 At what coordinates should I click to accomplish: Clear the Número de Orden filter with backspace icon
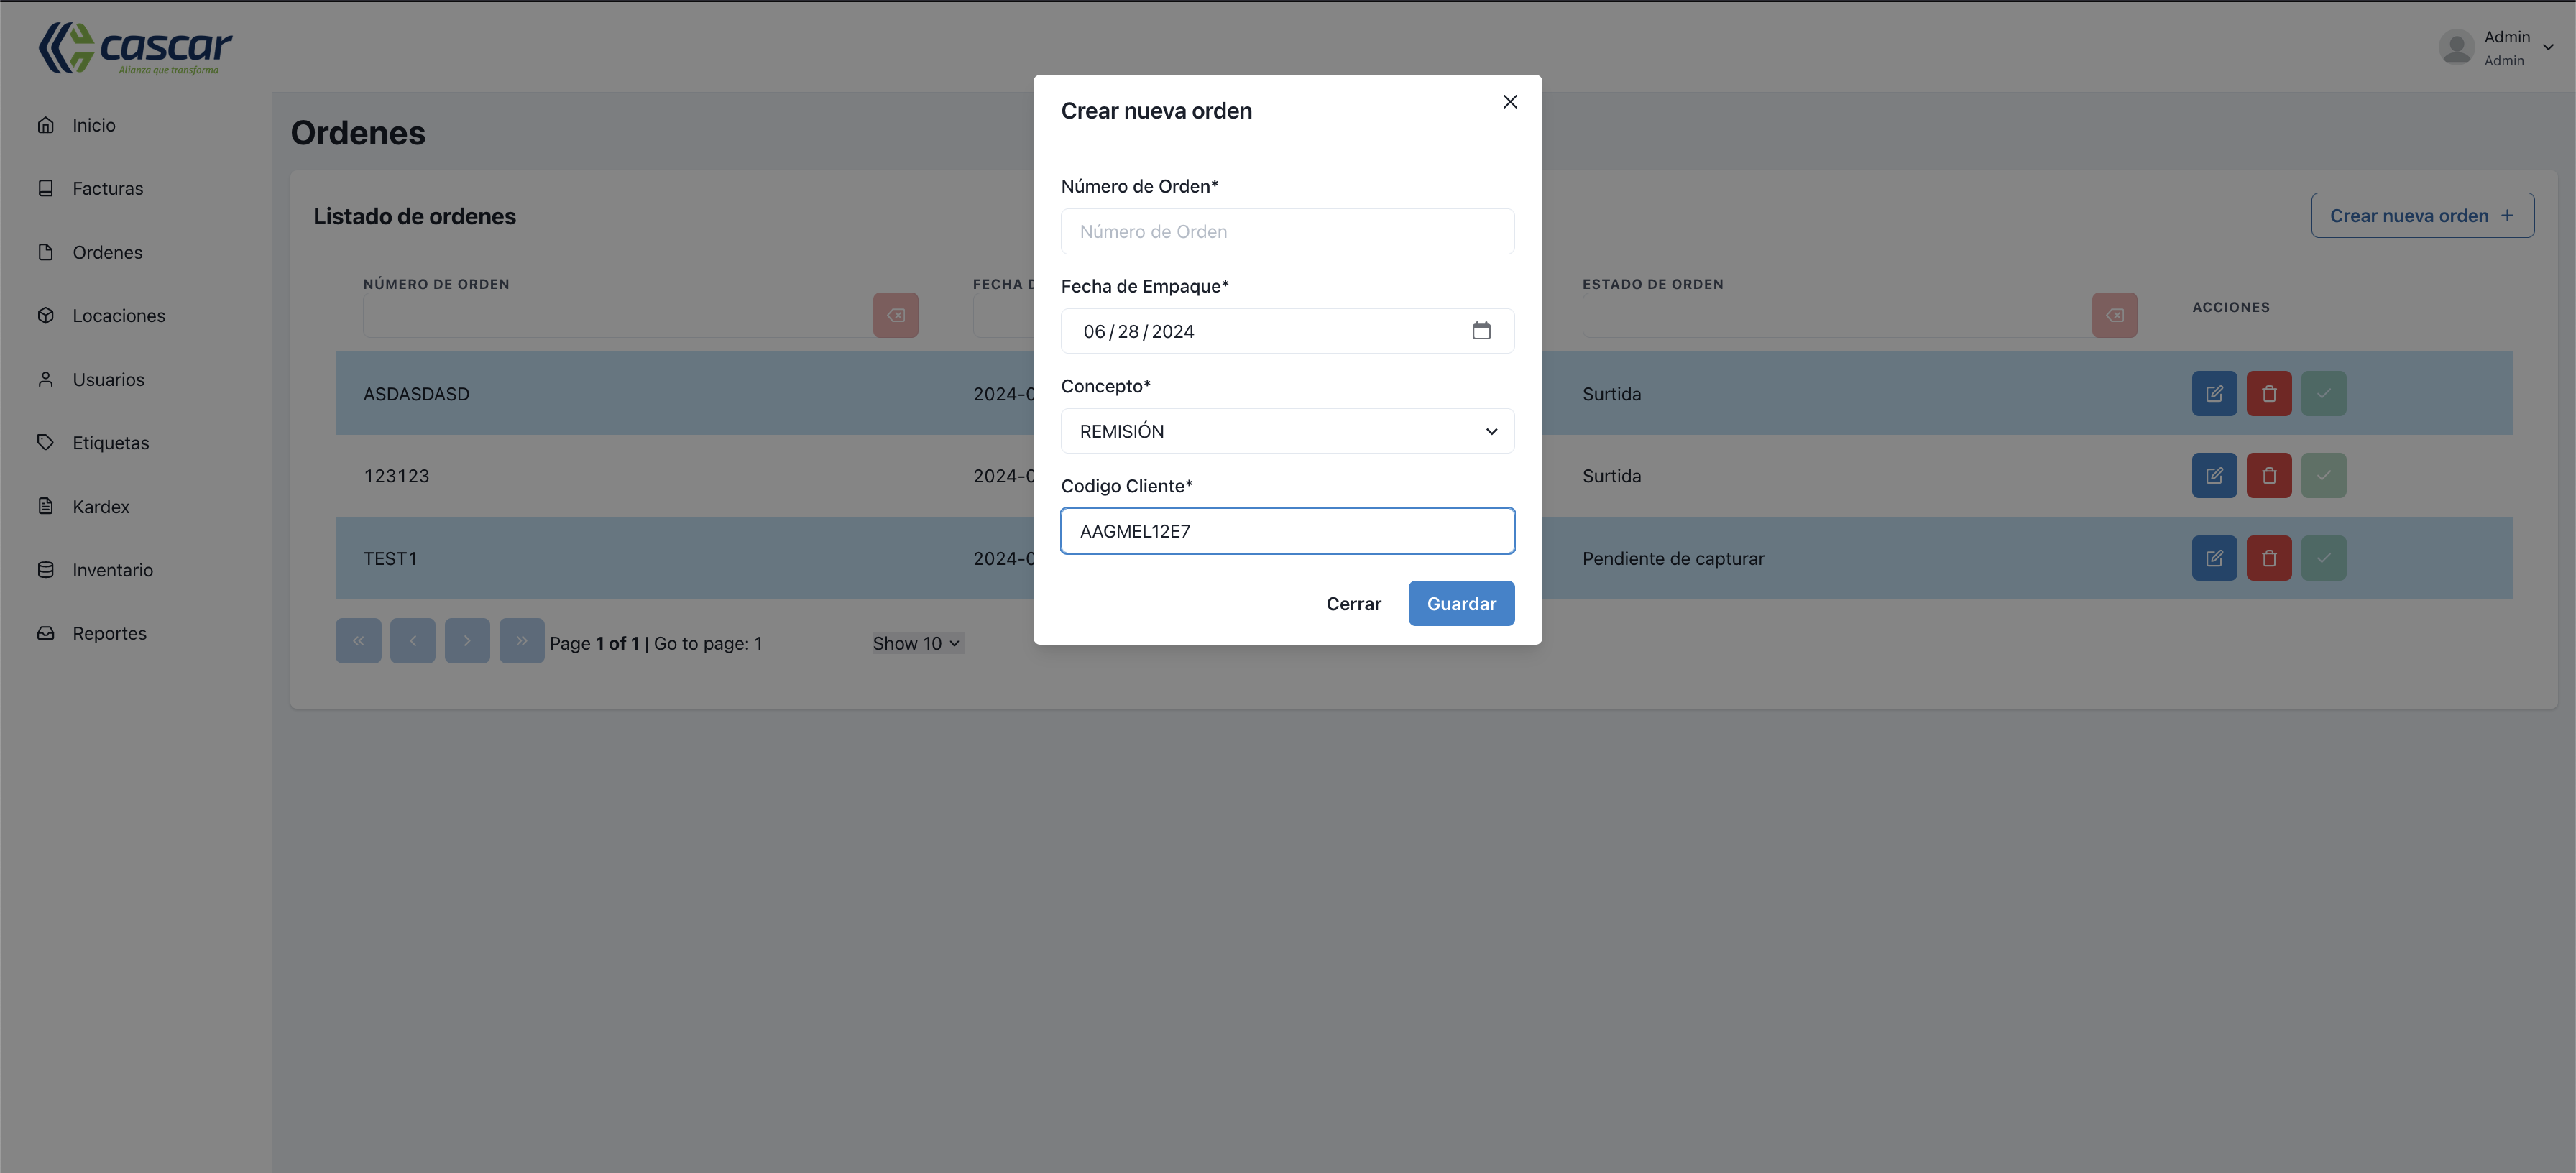coord(896,315)
